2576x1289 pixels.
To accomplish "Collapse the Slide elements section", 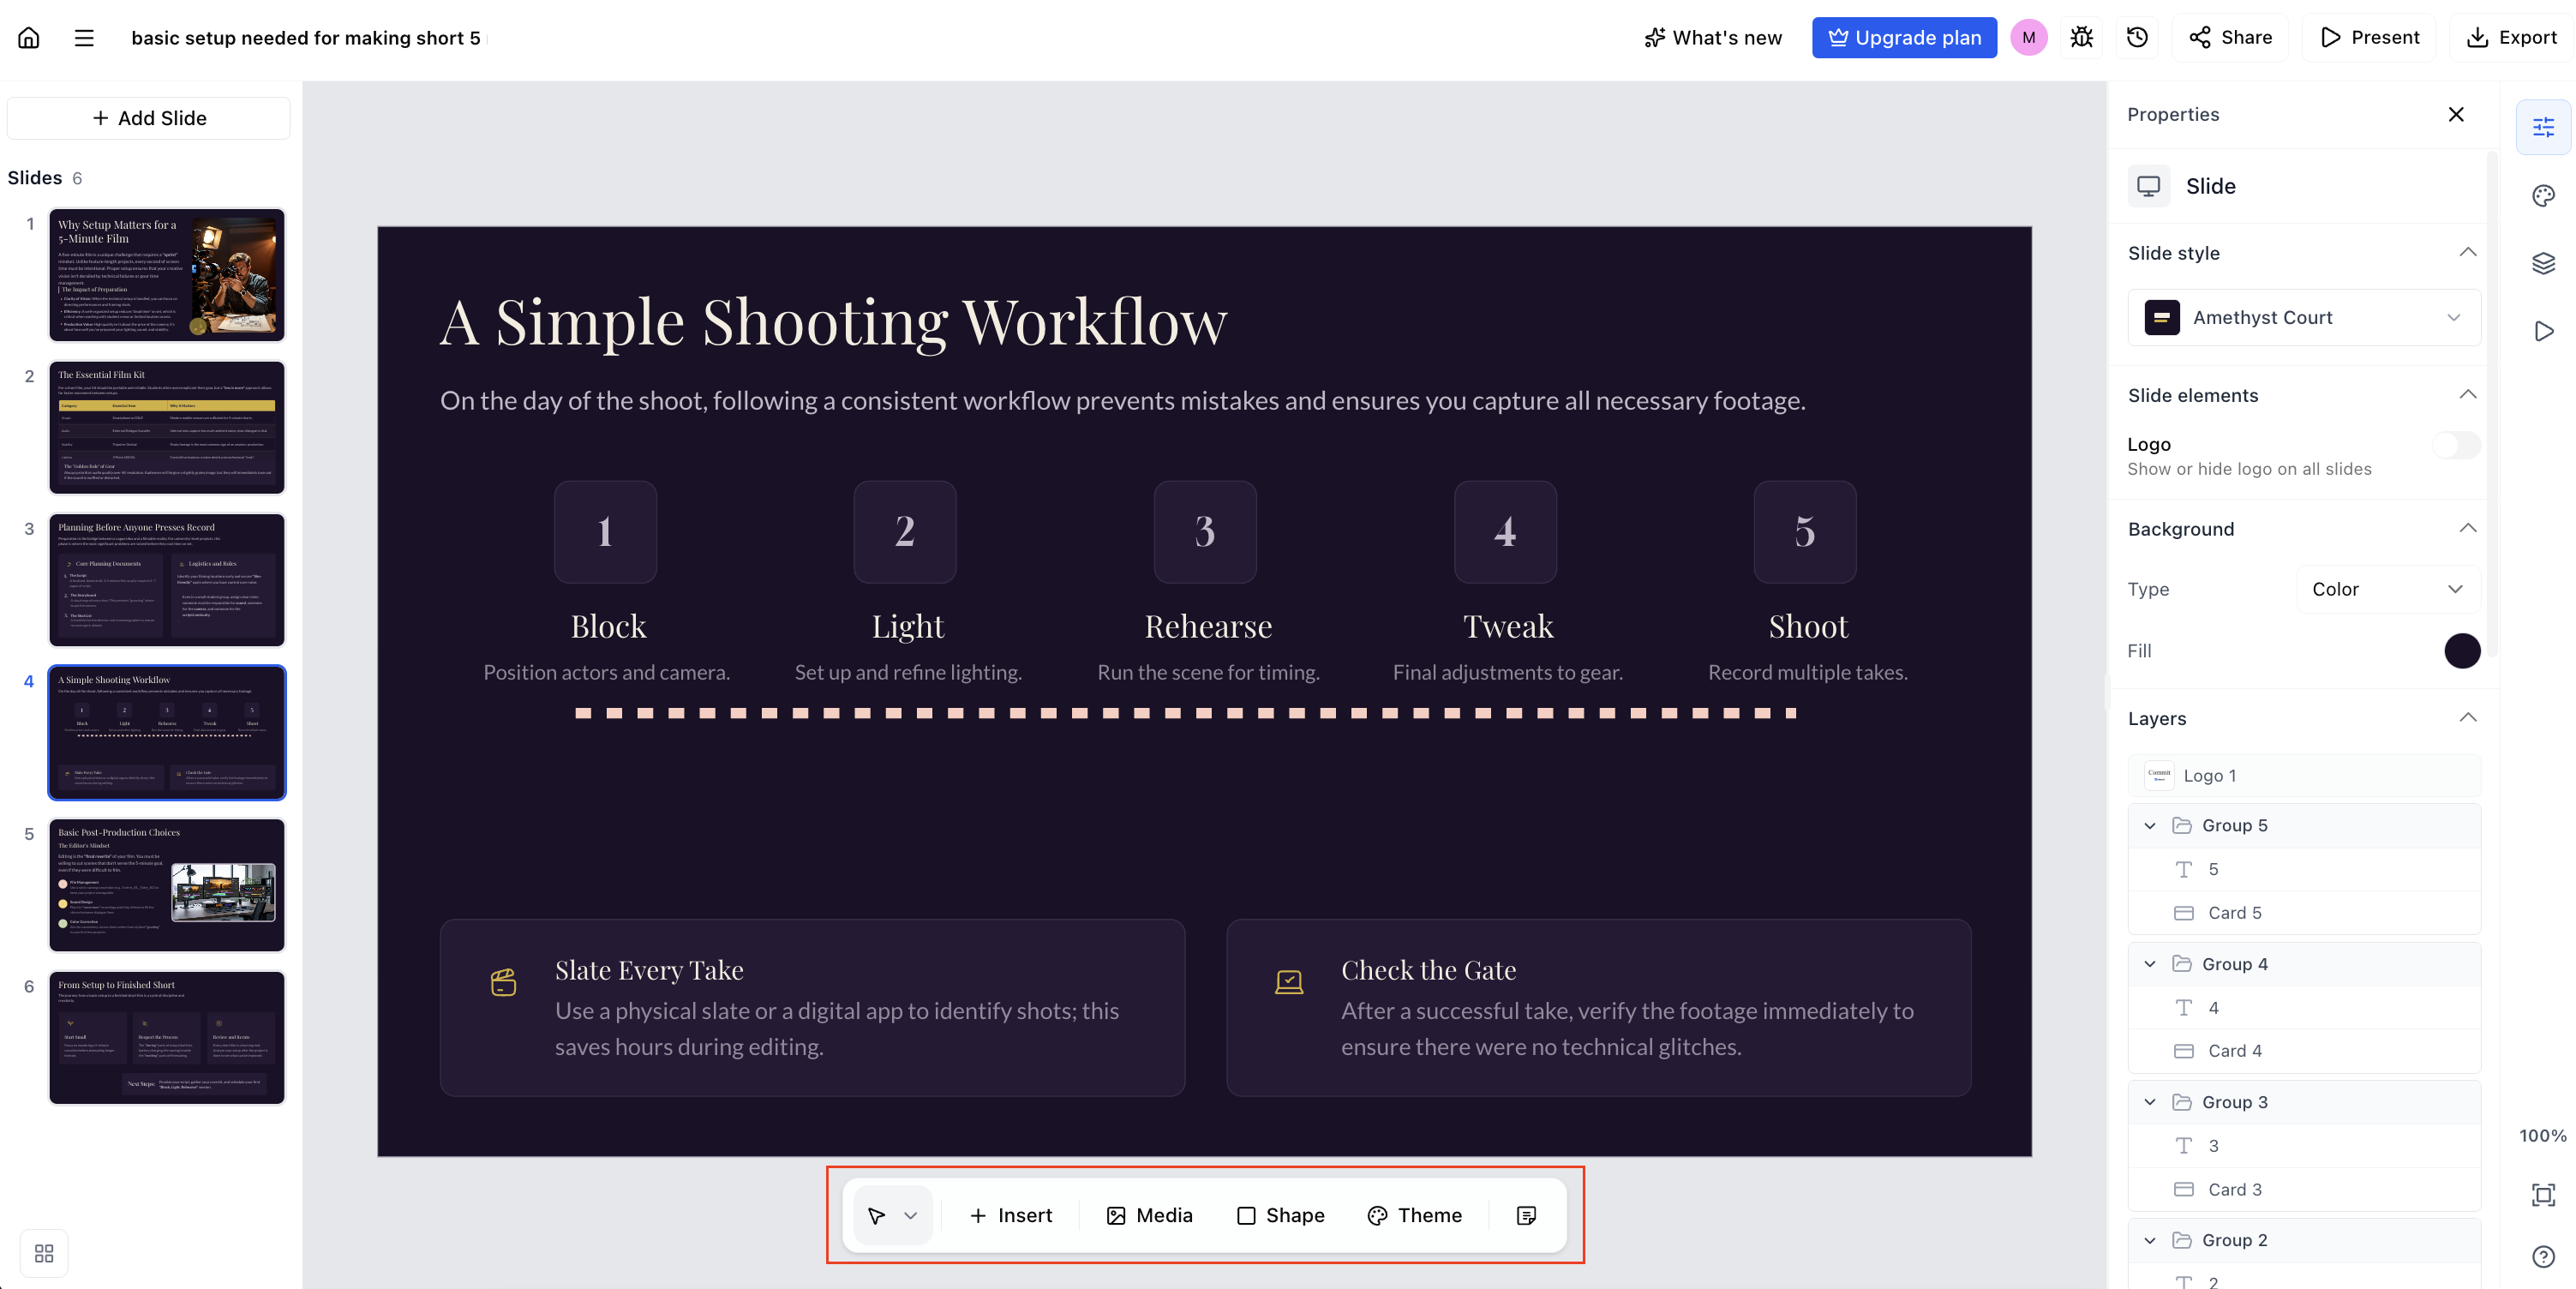I will [2467, 395].
